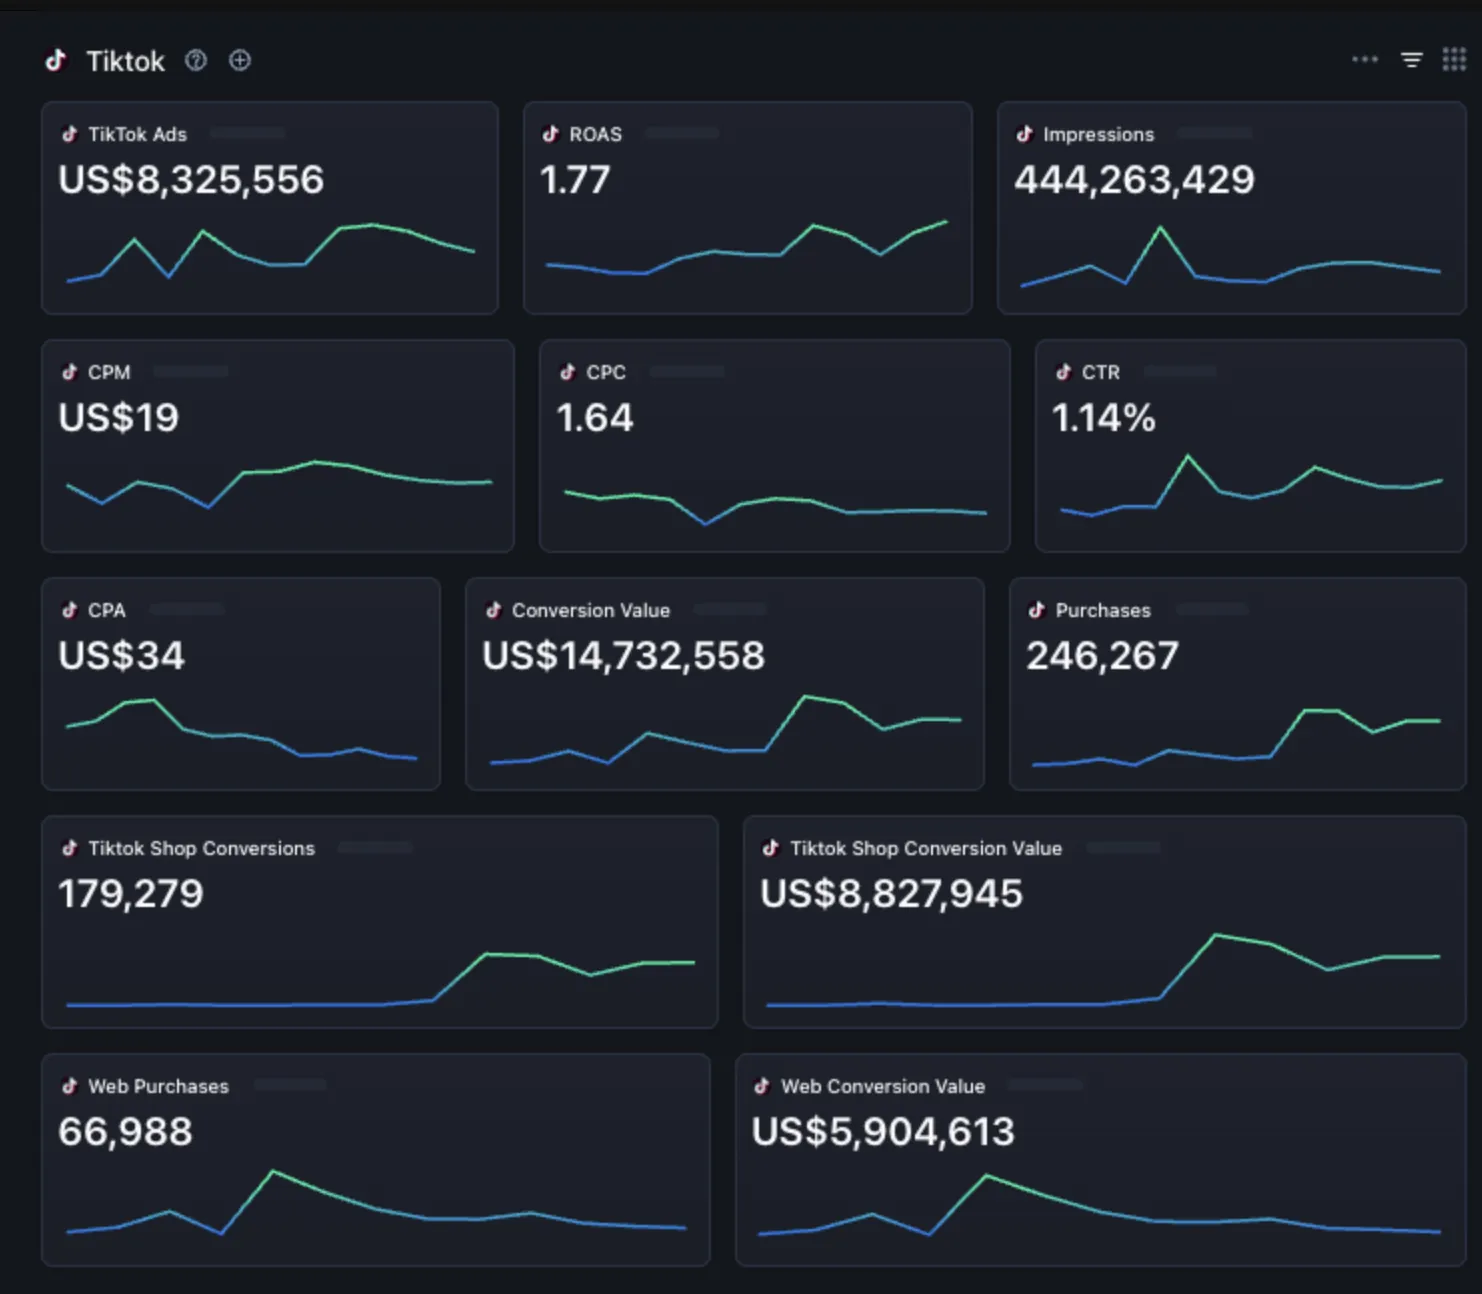Click the TikTok icon on Impressions card
This screenshot has width=1482, height=1294.
[x=1025, y=134]
